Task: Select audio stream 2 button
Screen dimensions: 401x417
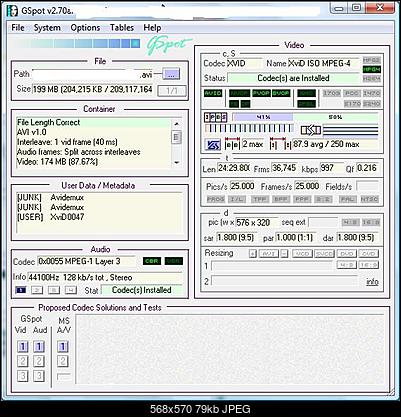Action: (x=37, y=290)
